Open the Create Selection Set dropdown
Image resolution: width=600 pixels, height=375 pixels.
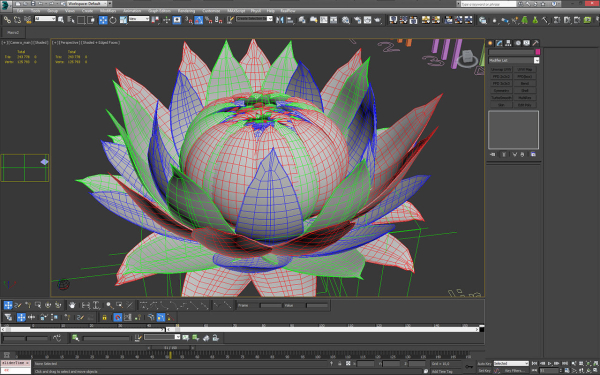(254, 19)
